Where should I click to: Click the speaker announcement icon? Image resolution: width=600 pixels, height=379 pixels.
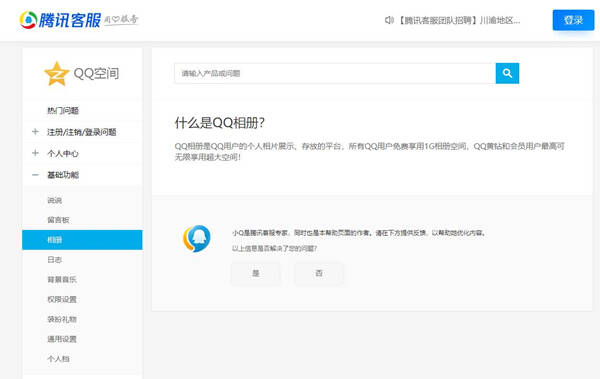[389, 20]
